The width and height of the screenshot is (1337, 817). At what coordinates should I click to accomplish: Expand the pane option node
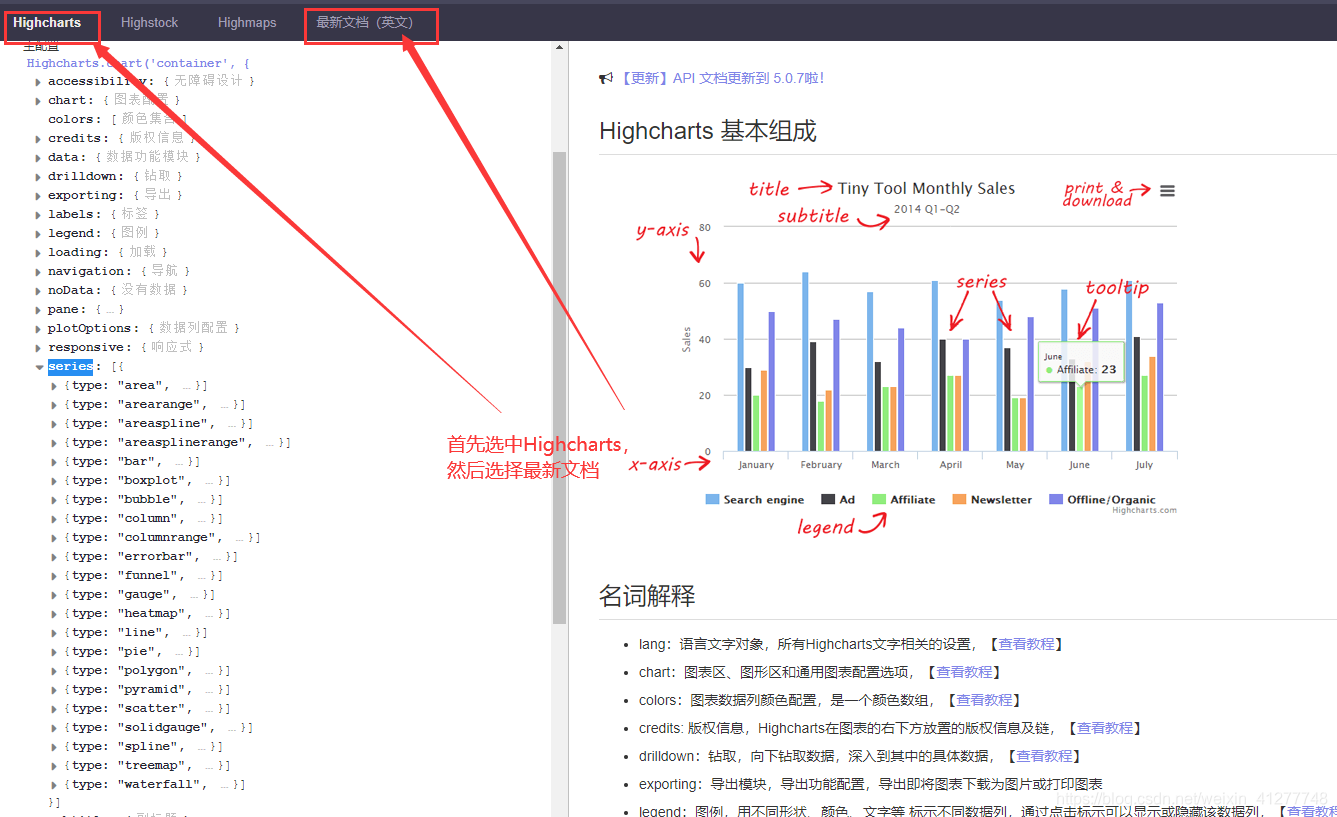point(38,310)
